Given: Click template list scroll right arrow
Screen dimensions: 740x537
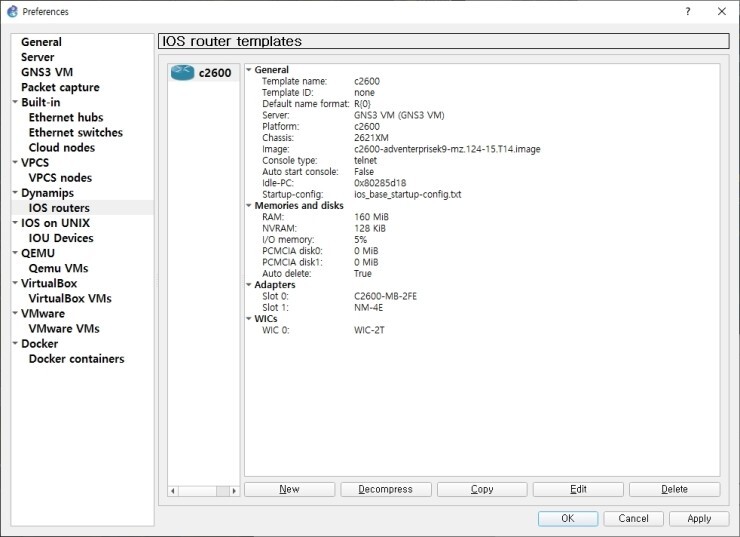Looking at the screenshot, I should [x=234, y=491].
